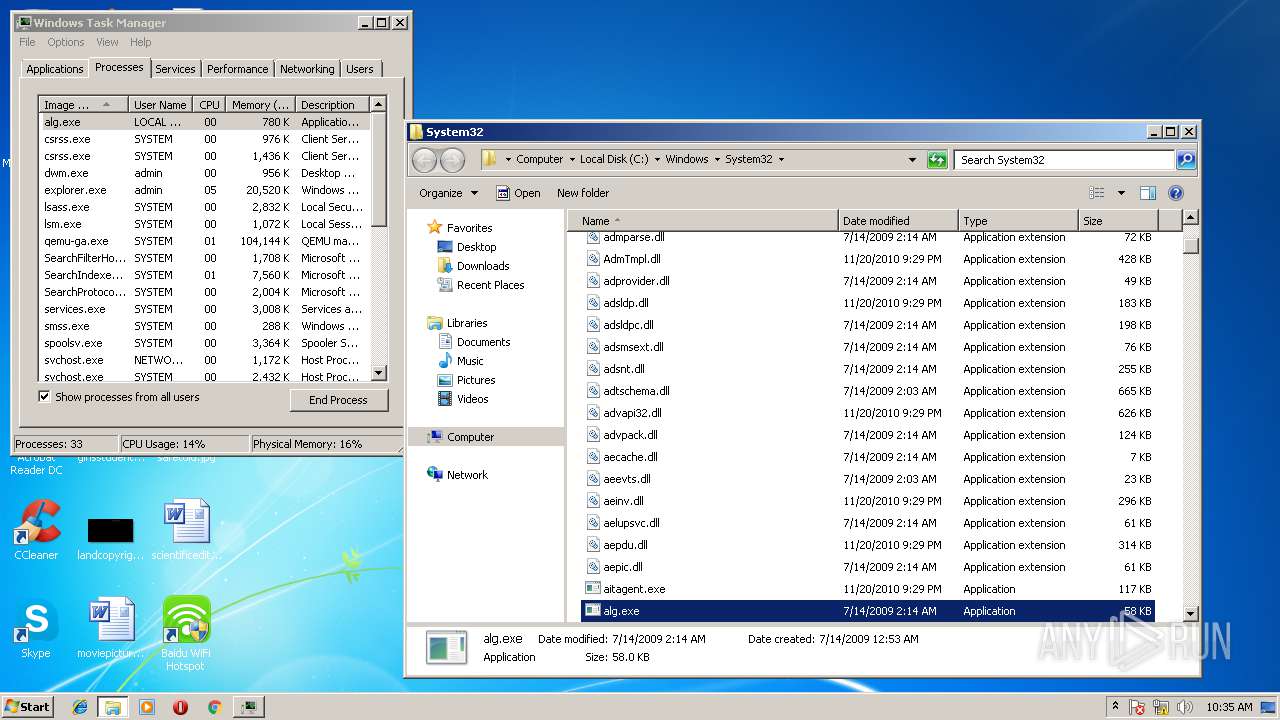
Task: Sort files by Date modified column
Action: click(x=898, y=221)
